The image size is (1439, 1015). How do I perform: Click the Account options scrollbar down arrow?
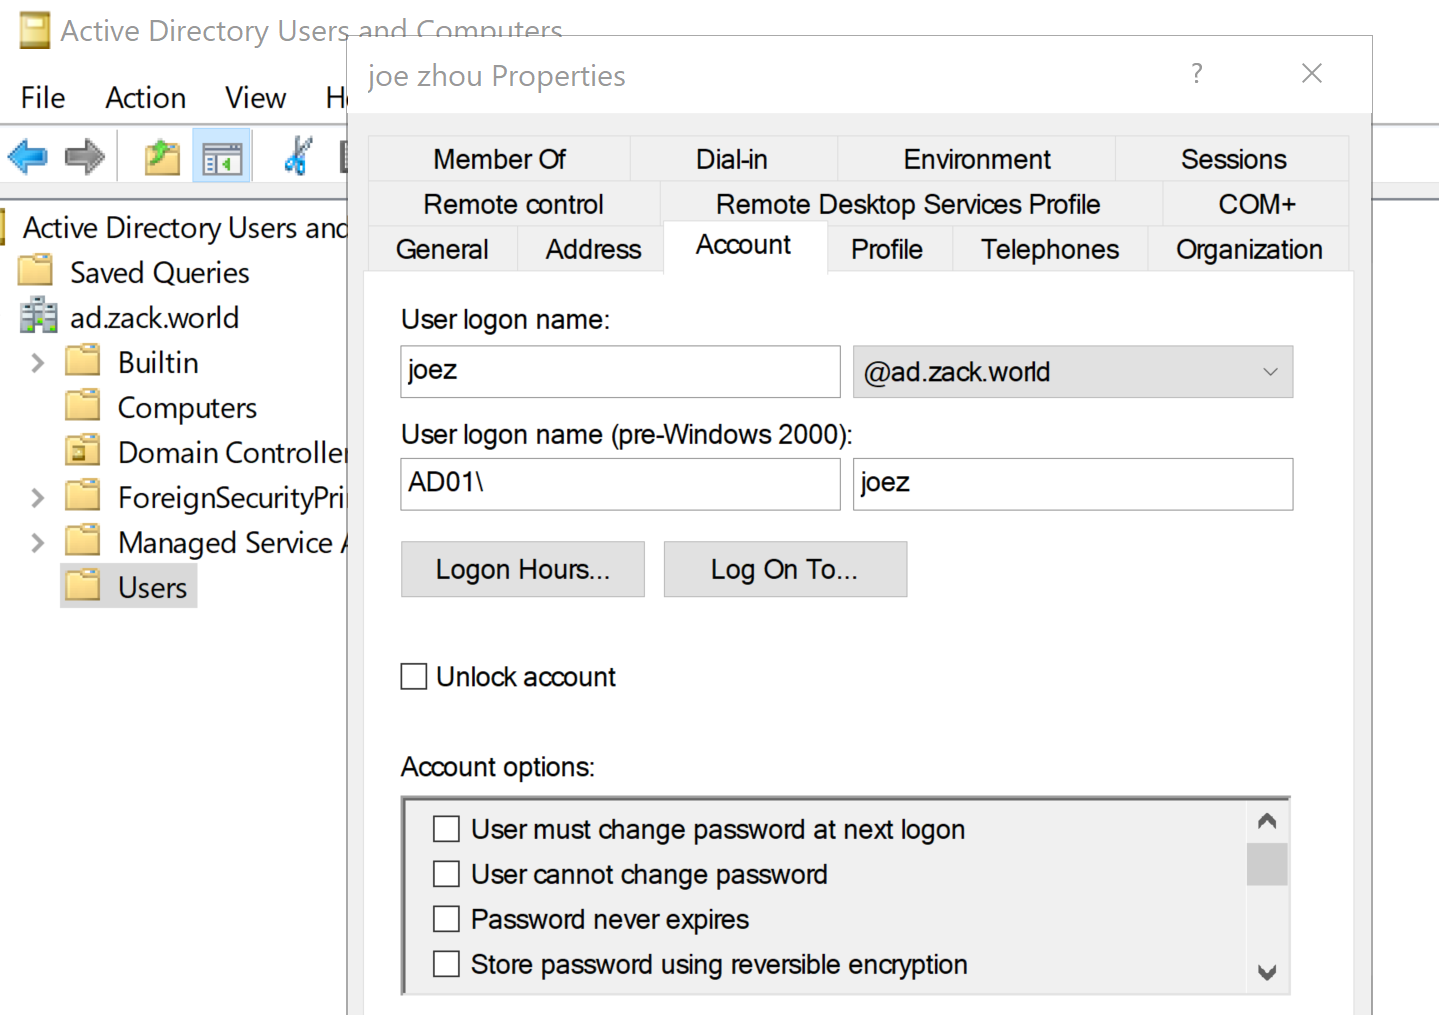[1267, 972]
